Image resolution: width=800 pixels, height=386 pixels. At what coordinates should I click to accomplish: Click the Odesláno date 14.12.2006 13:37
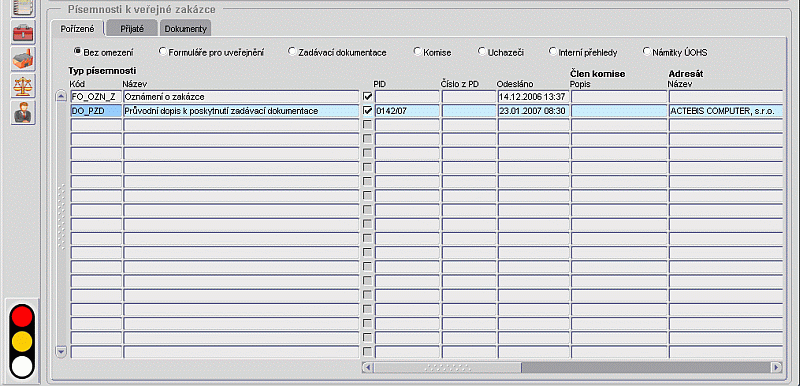tap(534, 96)
